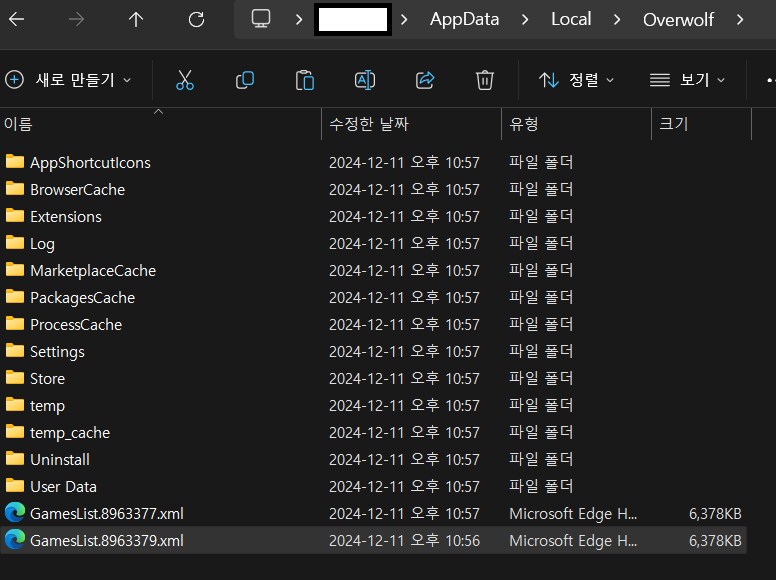This screenshot has height=580, width=776.
Task: Click the 6,378KB size of GamesList.8963377.xml
Action: click(715, 514)
